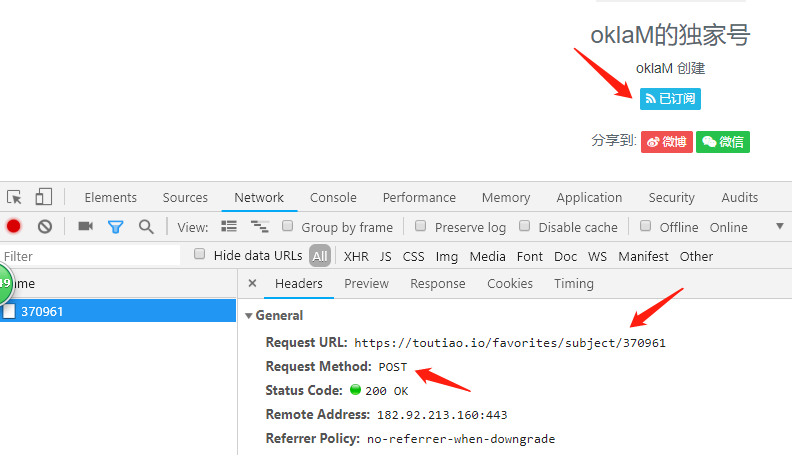Filter requests by Media
The image size is (792, 455).
[x=487, y=257]
